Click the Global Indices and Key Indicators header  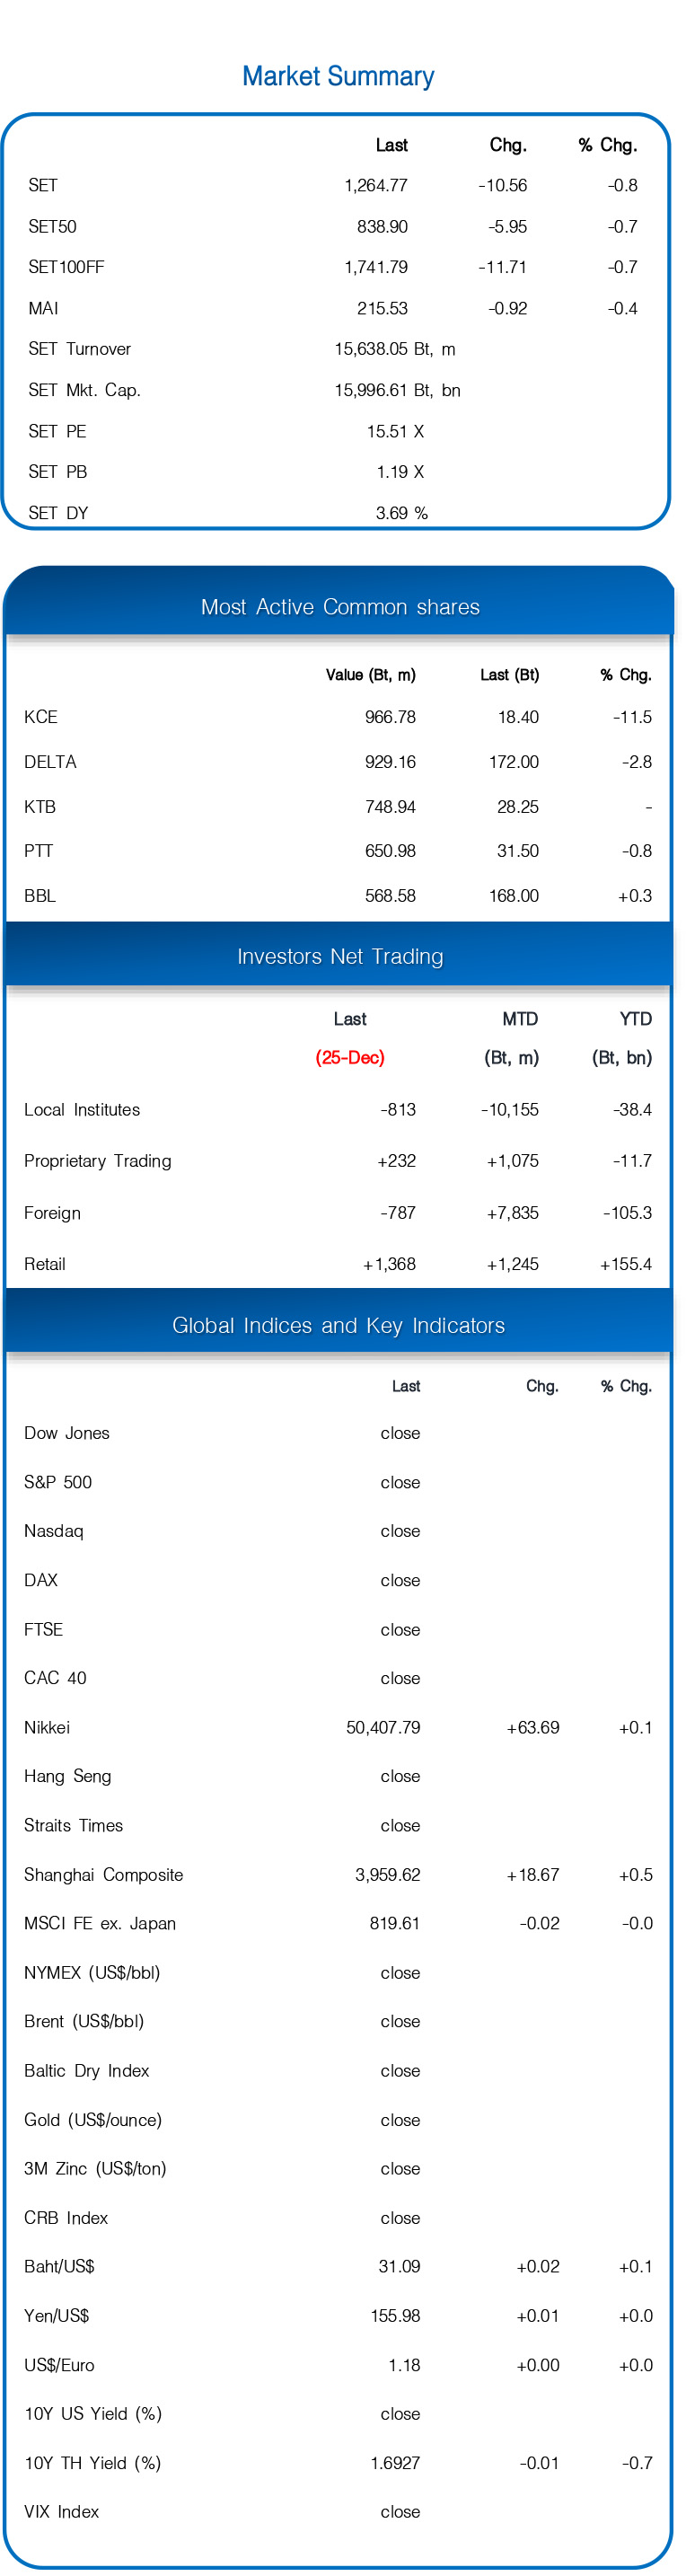point(338,1325)
